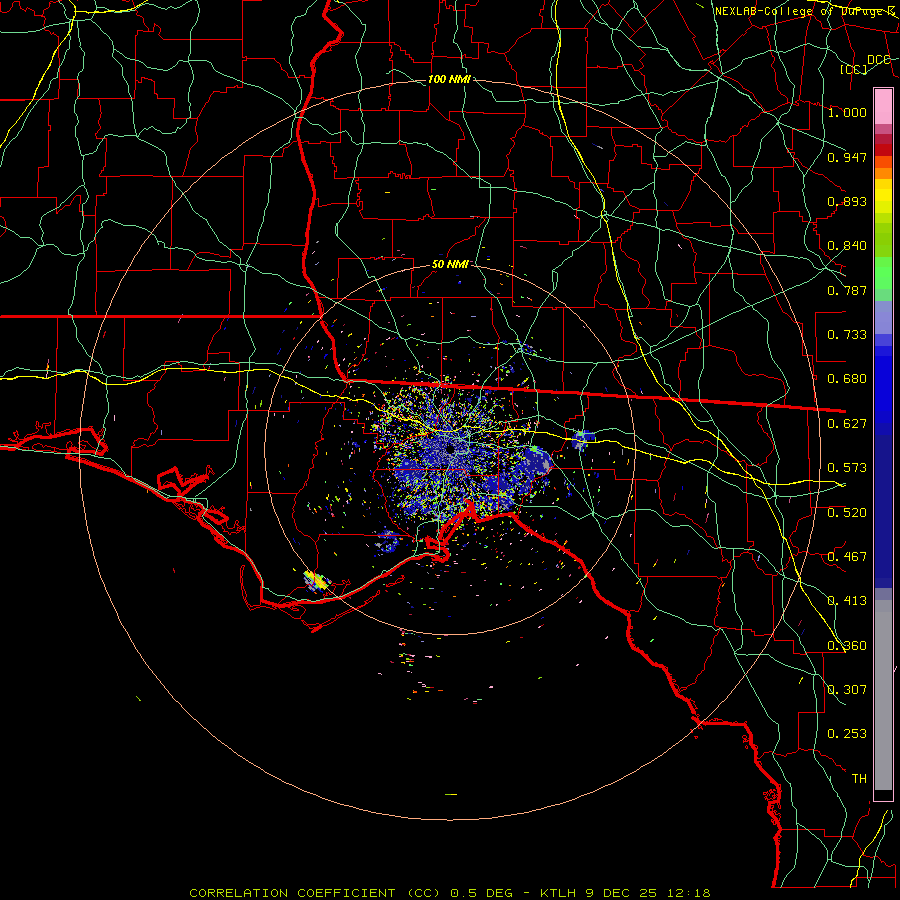Viewport: 900px width, 900px height.
Task: Click the 1.000 color scale value
Action: [x=847, y=112]
